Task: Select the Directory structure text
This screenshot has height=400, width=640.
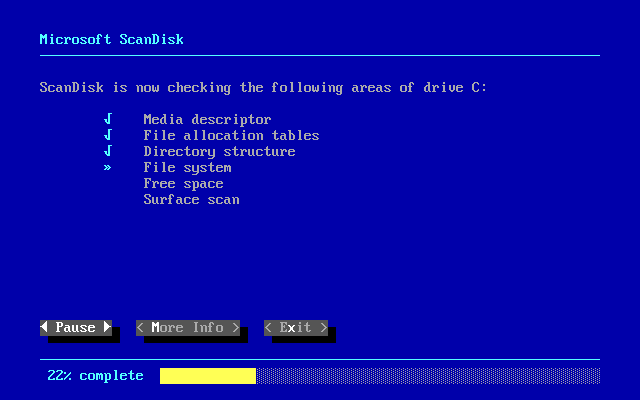Action: [x=220, y=151]
